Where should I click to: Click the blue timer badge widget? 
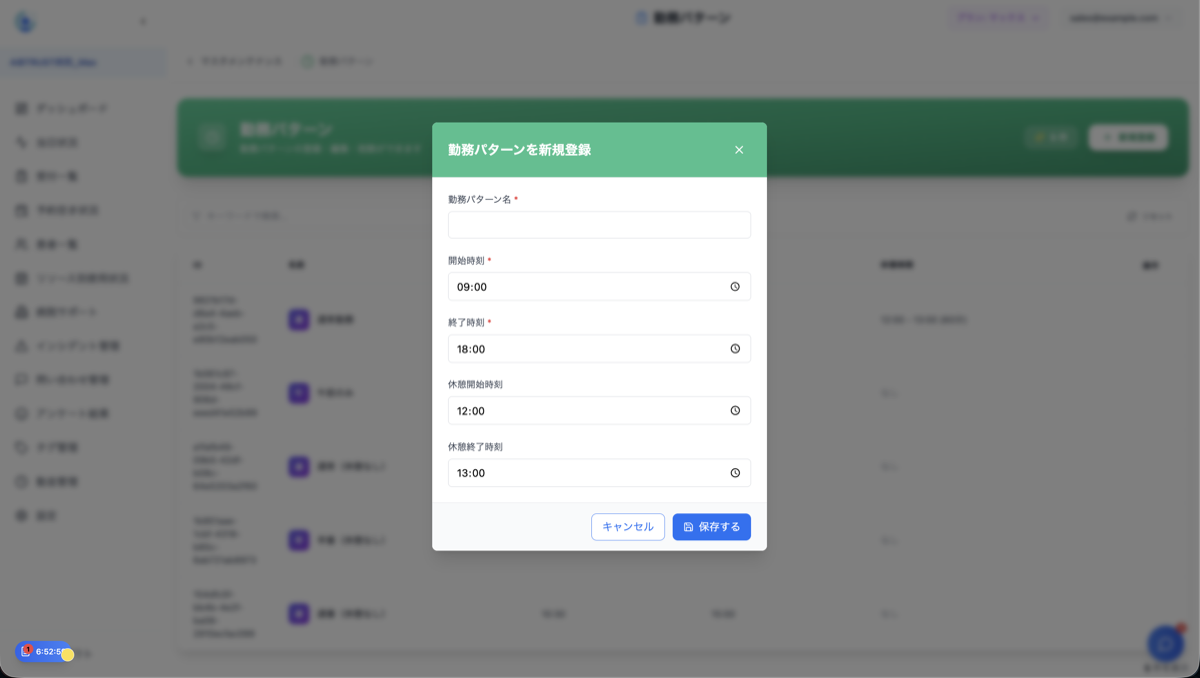[x=42, y=652]
